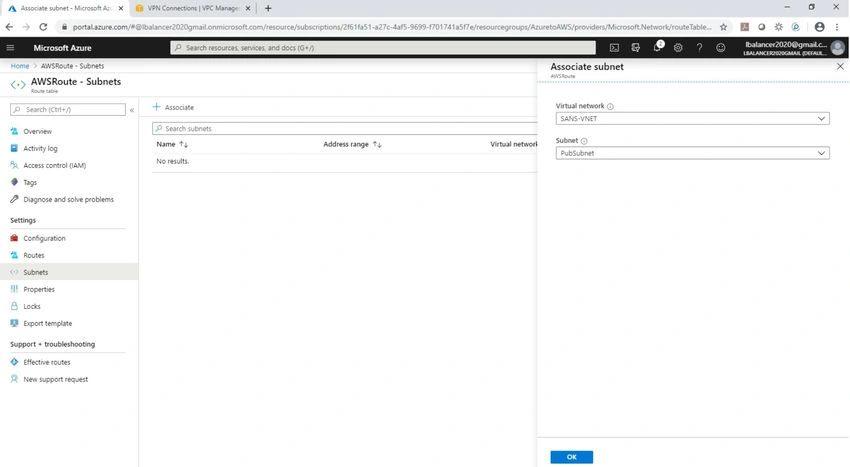Focus the Search resources, services, and docs box

click(x=383, y=48)
